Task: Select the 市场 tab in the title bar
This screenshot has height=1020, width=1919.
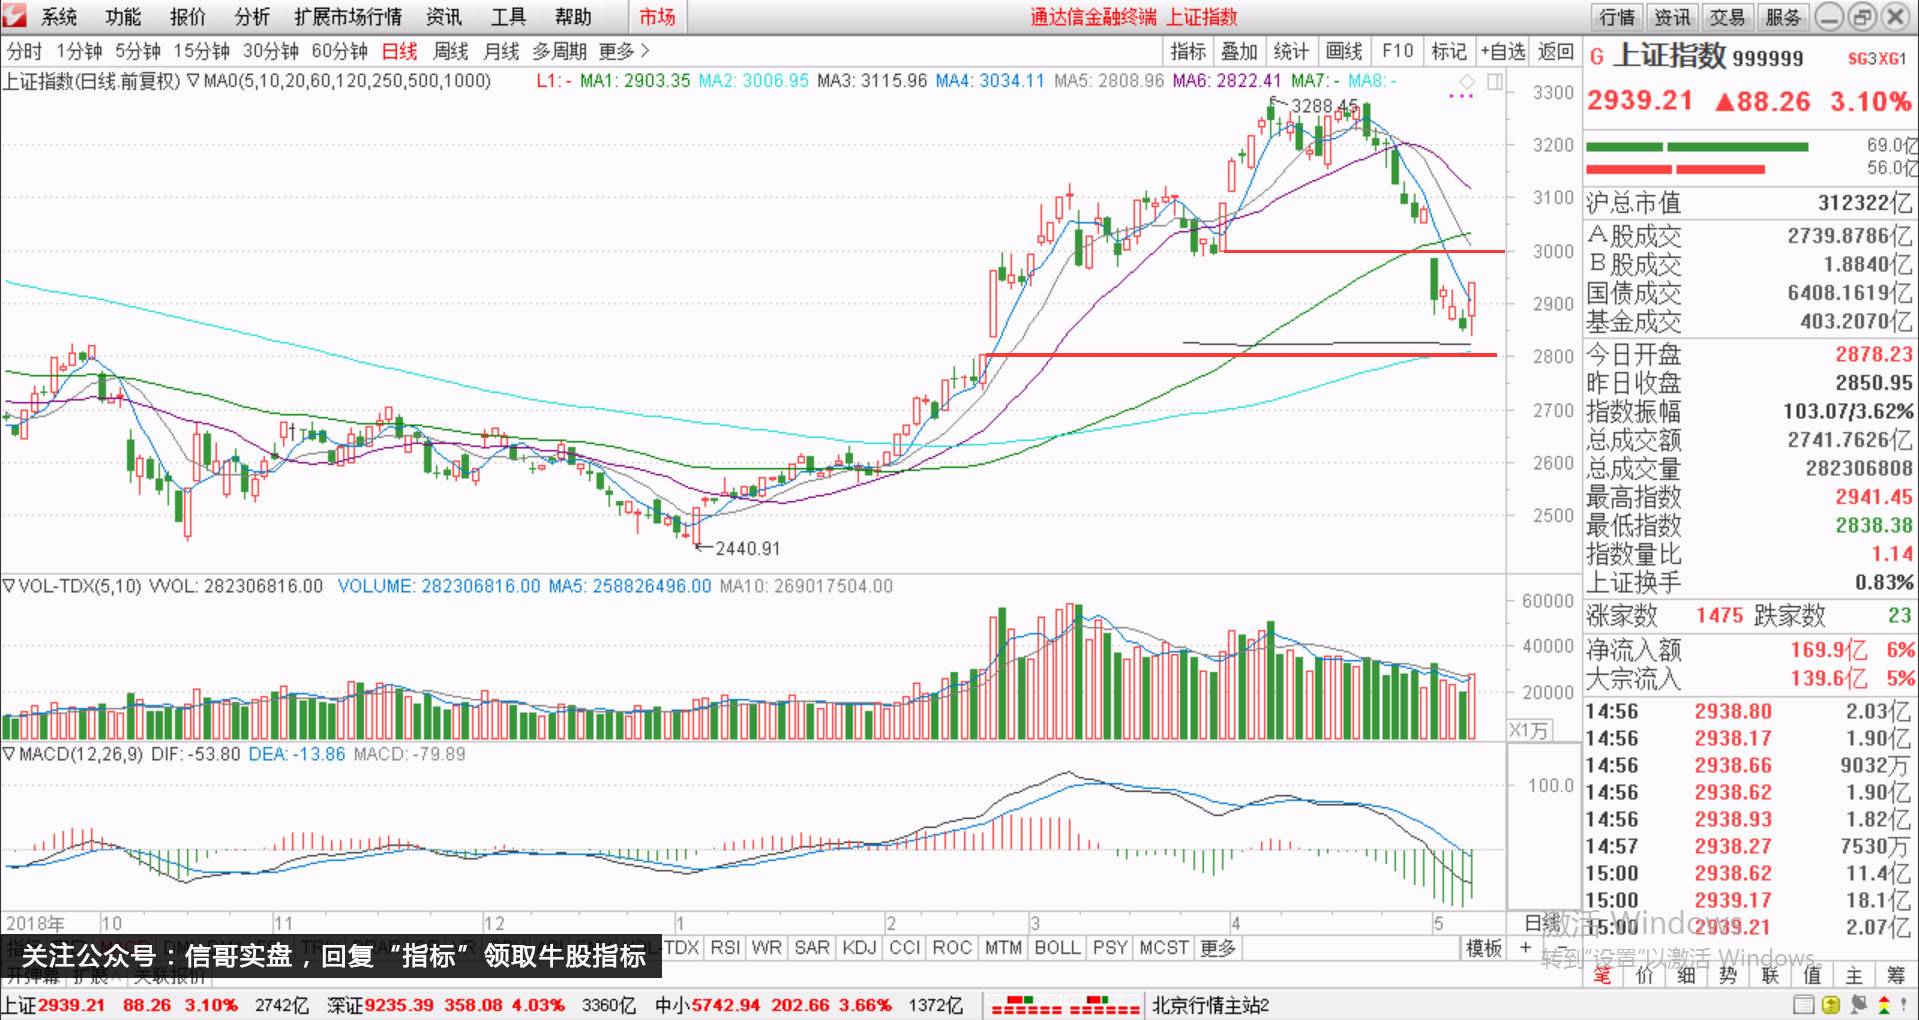Action: click(657, 17)
